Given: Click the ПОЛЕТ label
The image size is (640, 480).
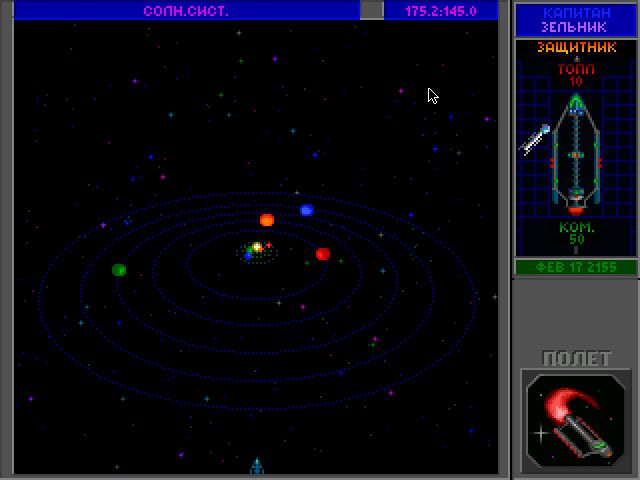Looking at the screenshot, I should [x=576, y=358].
